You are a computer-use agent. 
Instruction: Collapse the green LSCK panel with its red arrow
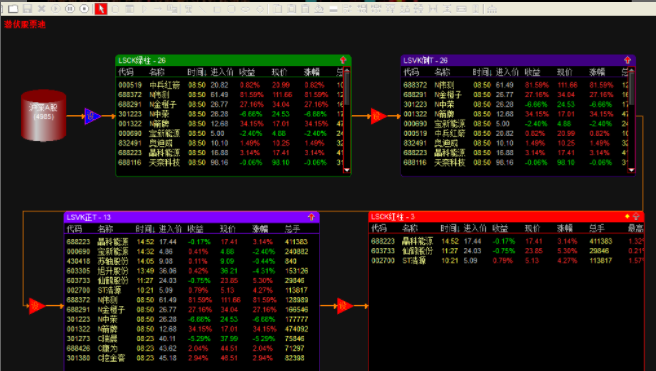click(x=343, y=60)
